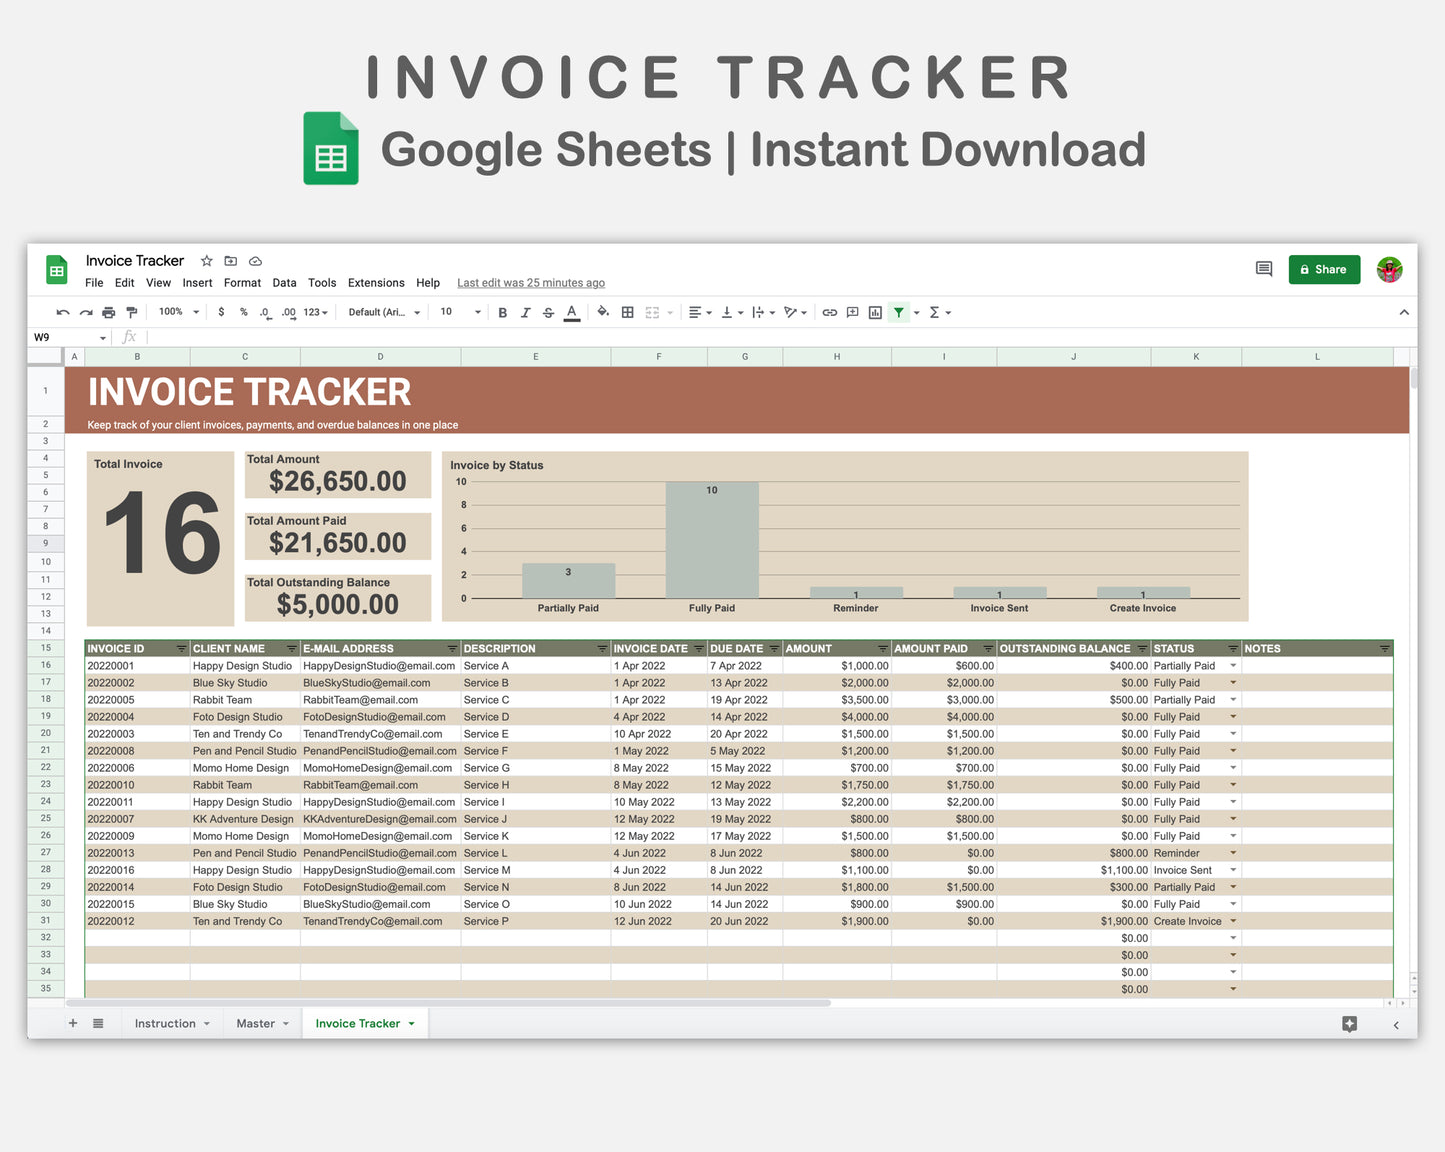Open the borders tool
The image size is (1445, 1152).
(627, 312)
